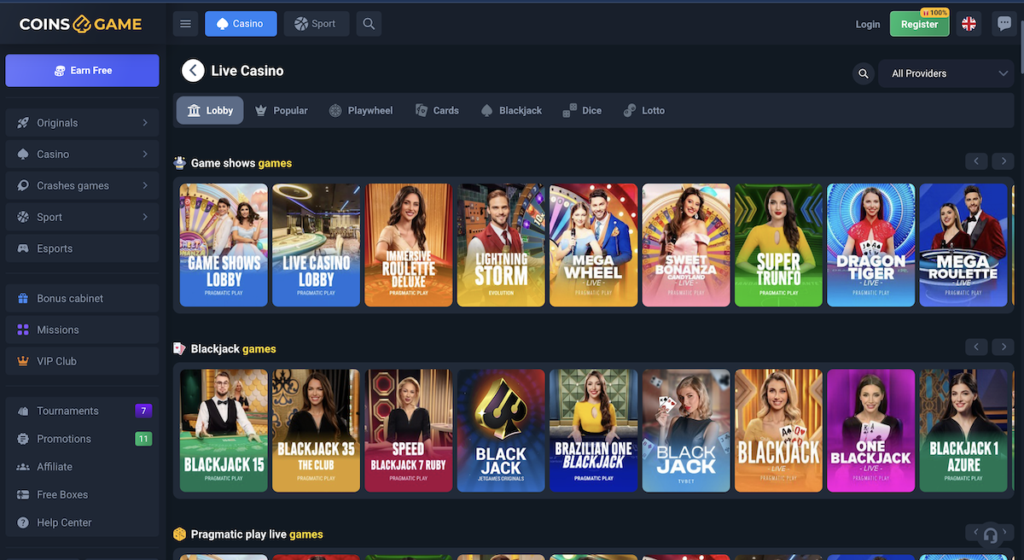This screenshot has width=1024, height=560.
Task: Click the Coins Game logo
Action: tap(80, 24)
